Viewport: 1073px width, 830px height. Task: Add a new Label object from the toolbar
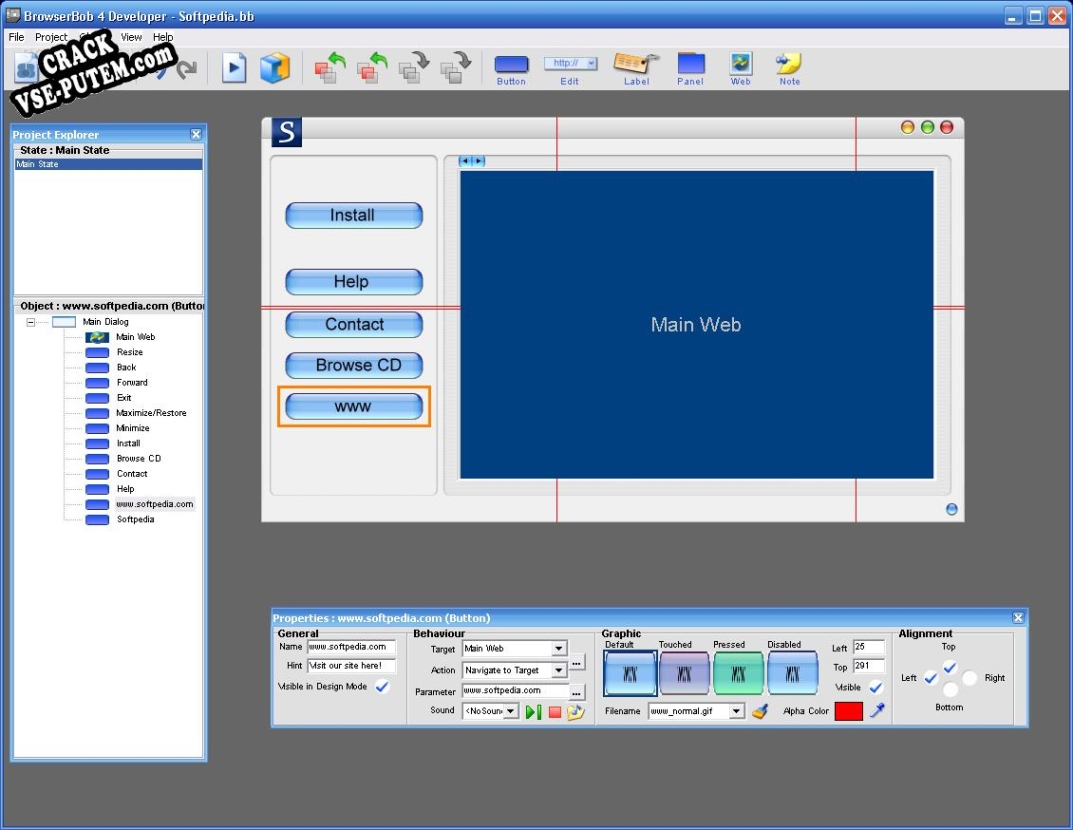click(x=636, y=70)
